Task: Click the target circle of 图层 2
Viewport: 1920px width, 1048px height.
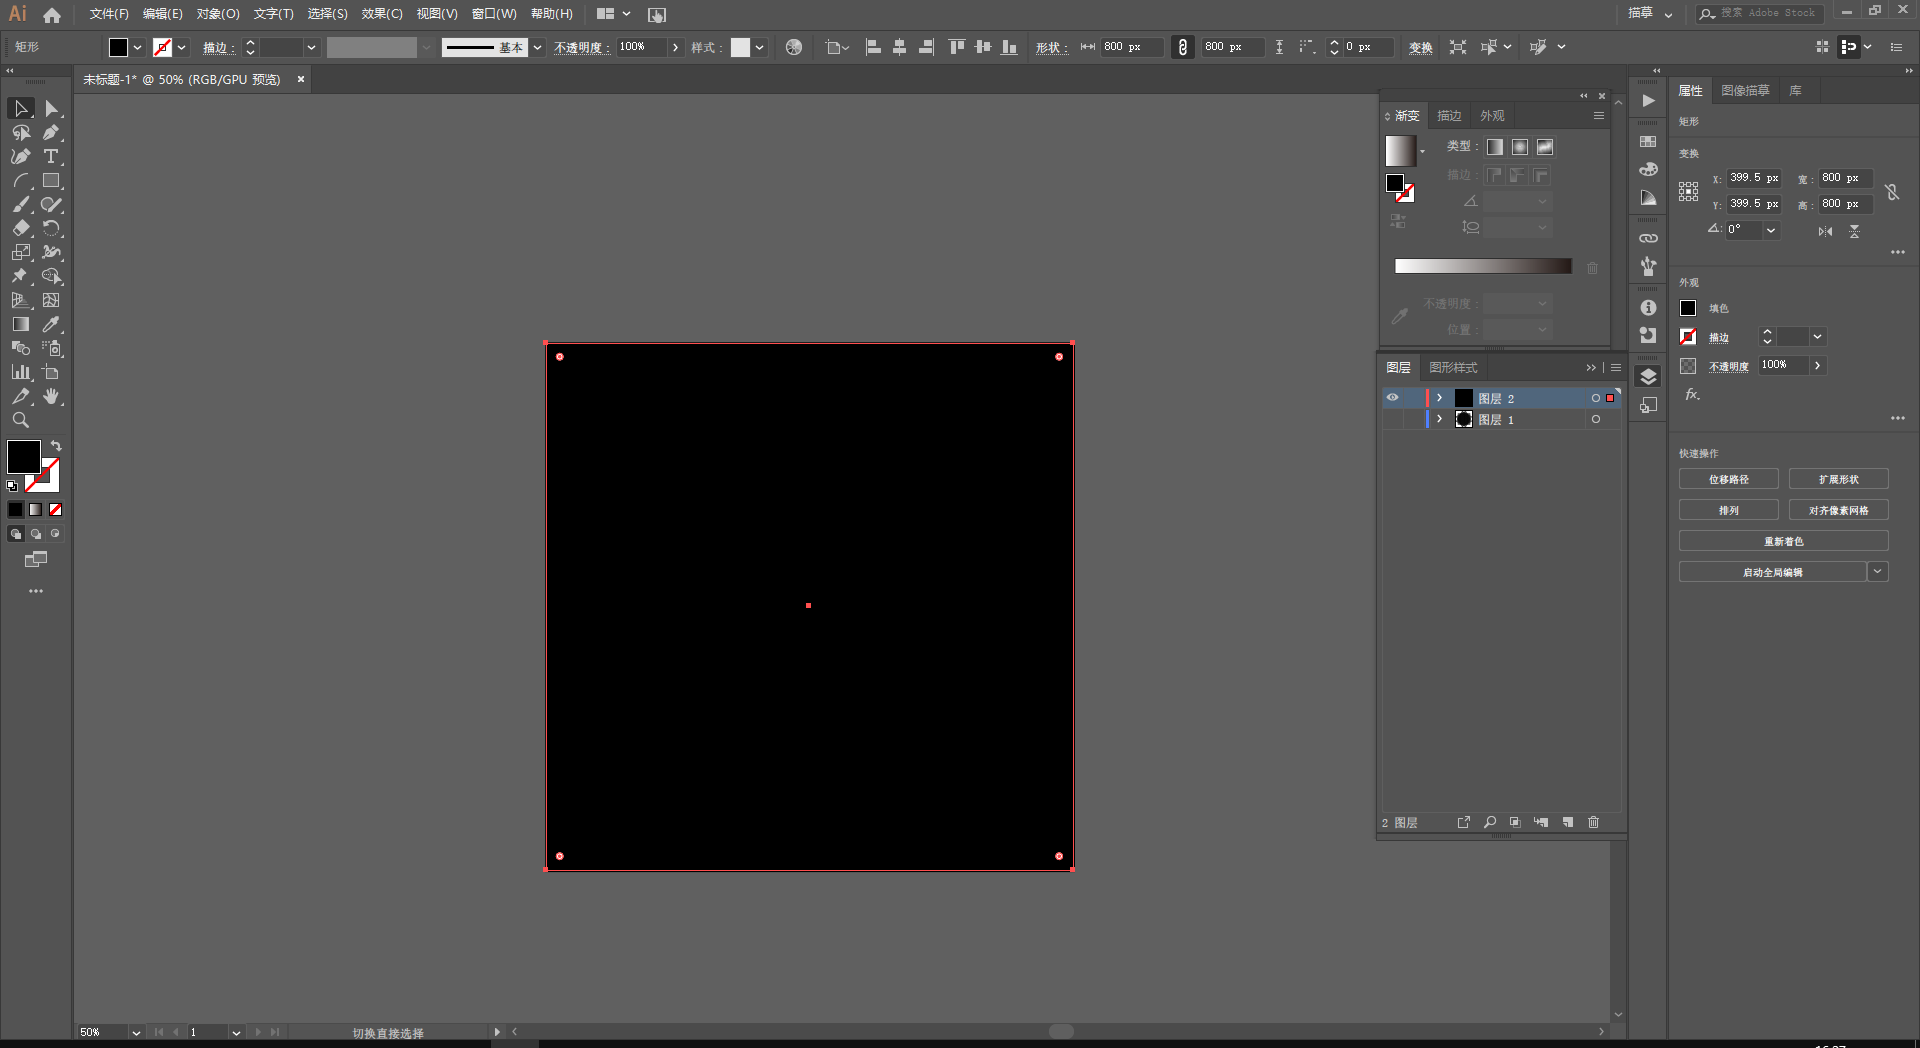Action: pyautogui.click(x=1595, y=398)
